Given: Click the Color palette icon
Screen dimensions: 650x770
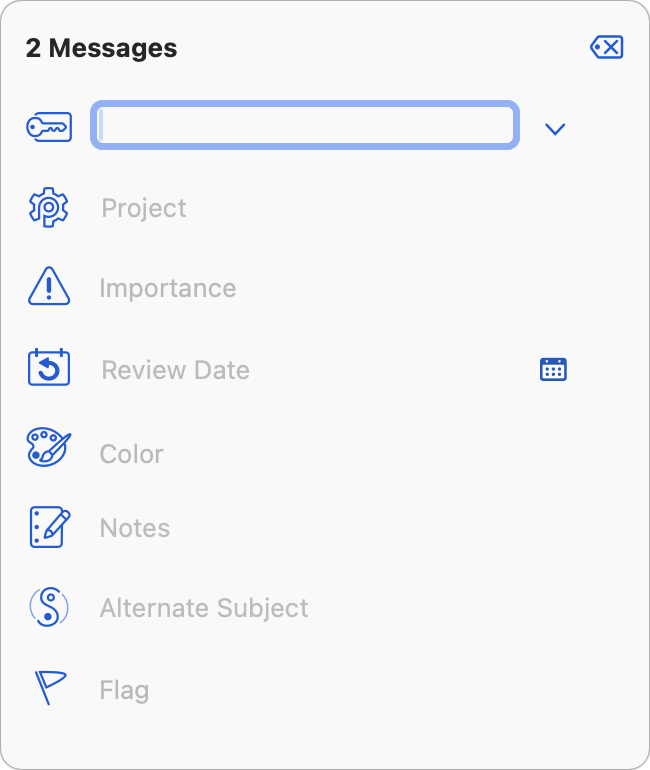Looking at the screenshot, I should 49,449.
